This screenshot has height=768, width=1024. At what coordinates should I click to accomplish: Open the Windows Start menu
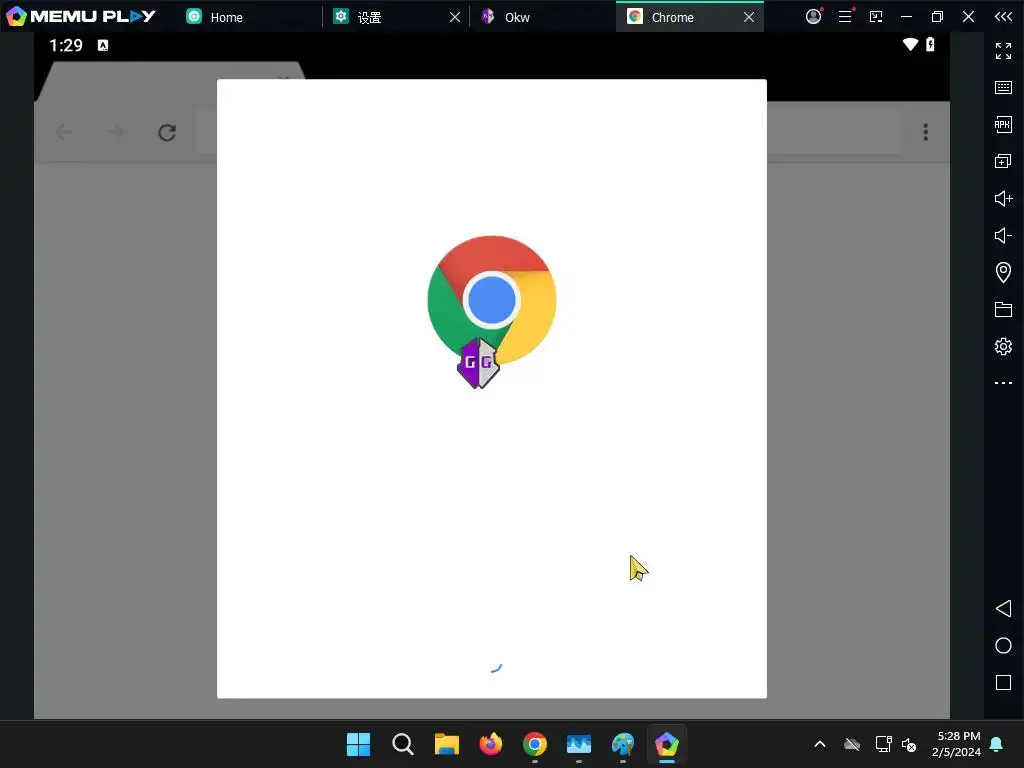[x=359, y=744]
